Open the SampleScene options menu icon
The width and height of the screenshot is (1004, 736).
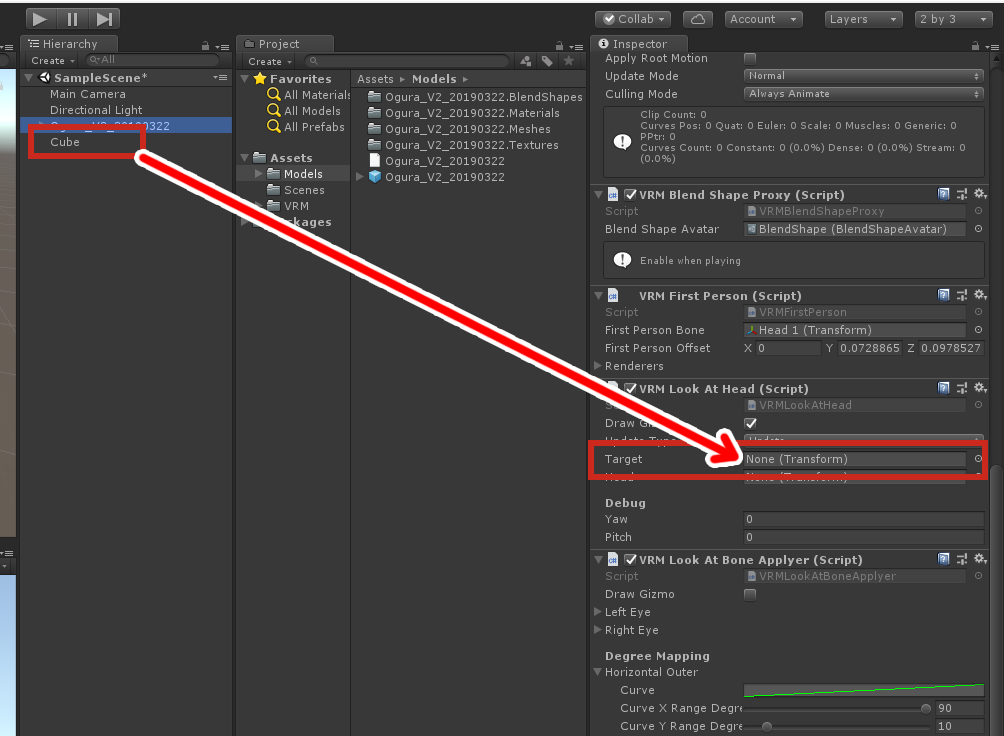(220, 78)
